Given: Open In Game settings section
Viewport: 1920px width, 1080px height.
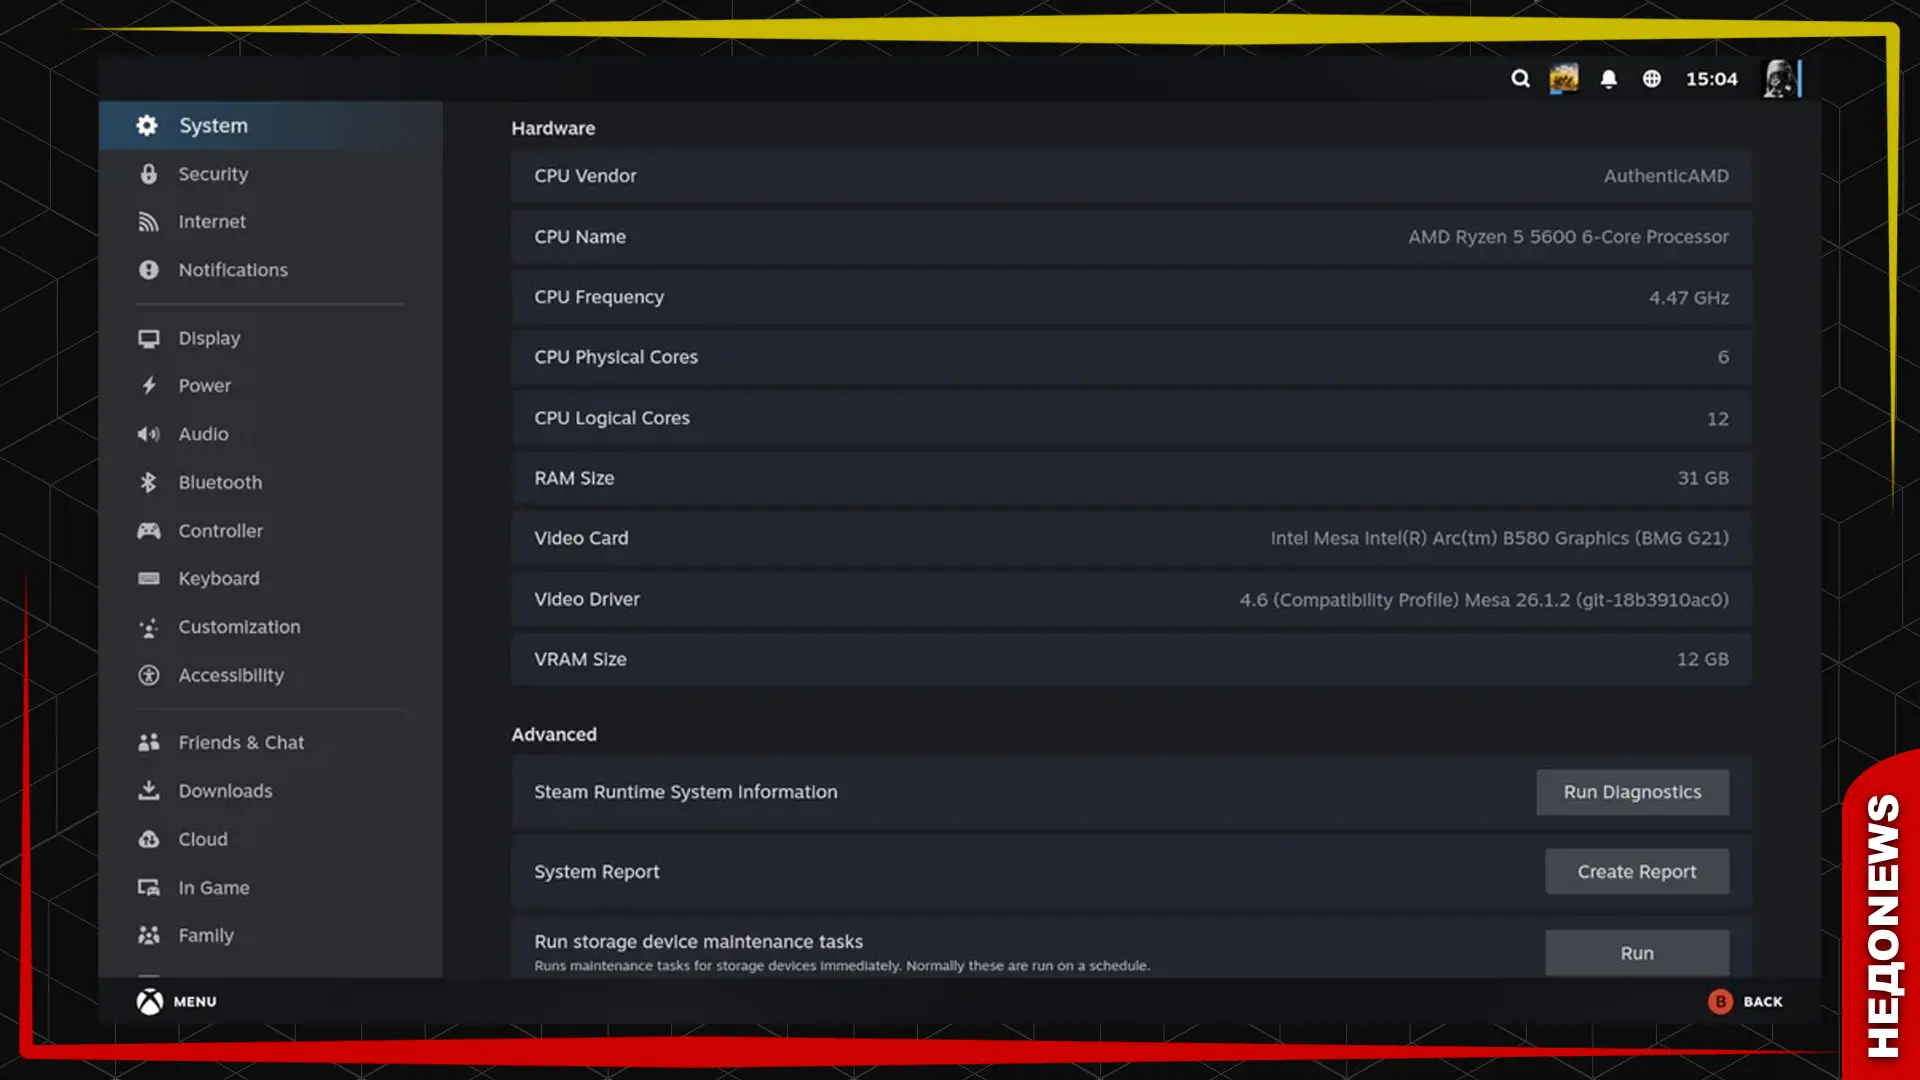Looking at the screenshot, I should [270, 888].
